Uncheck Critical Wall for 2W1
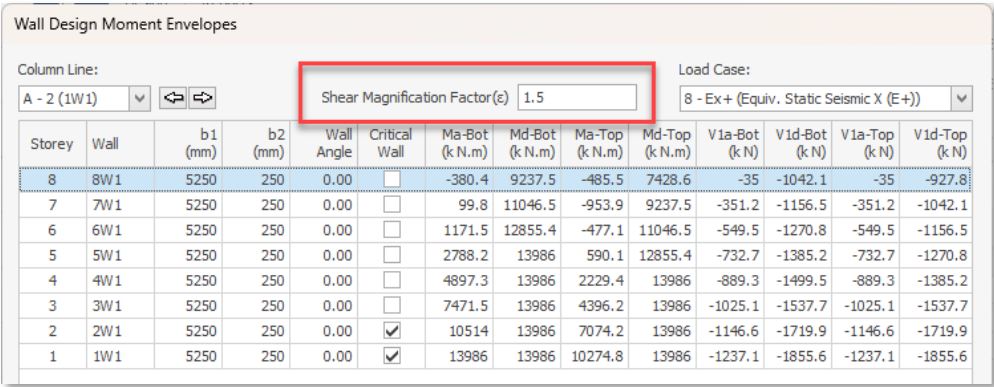The height and width of the screenshot is (387, 994). [x=392, y=331]
